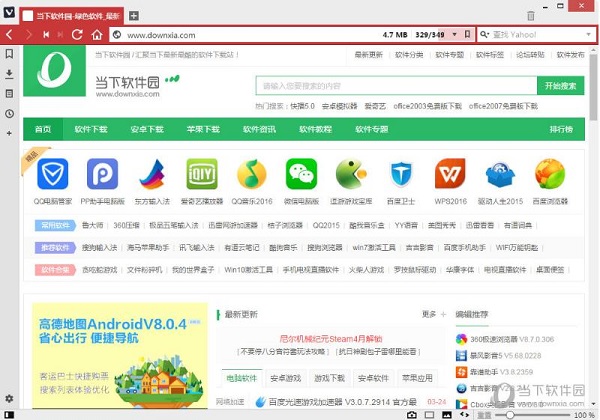Open the History side panel
The image size is (600, 420).
9,114
